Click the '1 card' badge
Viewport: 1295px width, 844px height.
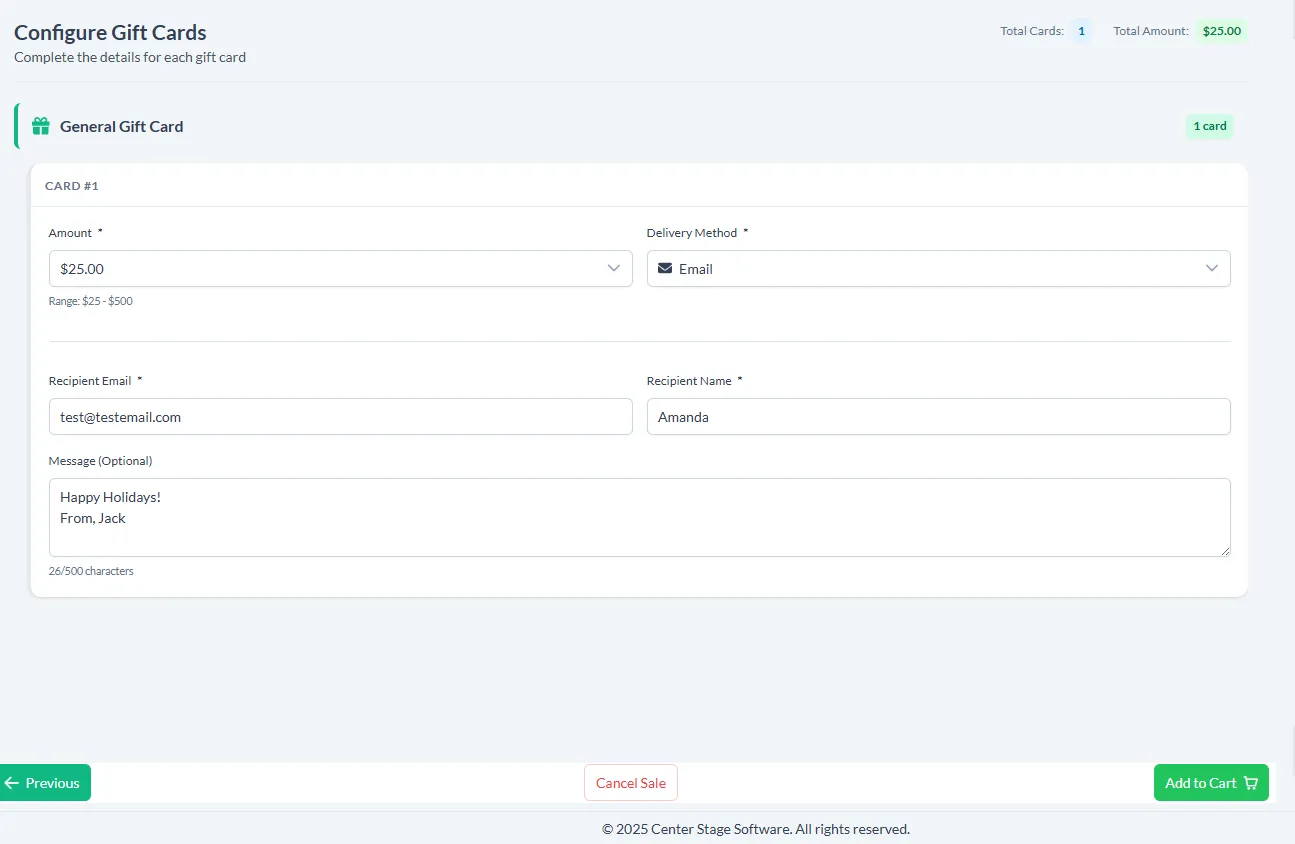pyautogui.click(x=1210, y=126)
